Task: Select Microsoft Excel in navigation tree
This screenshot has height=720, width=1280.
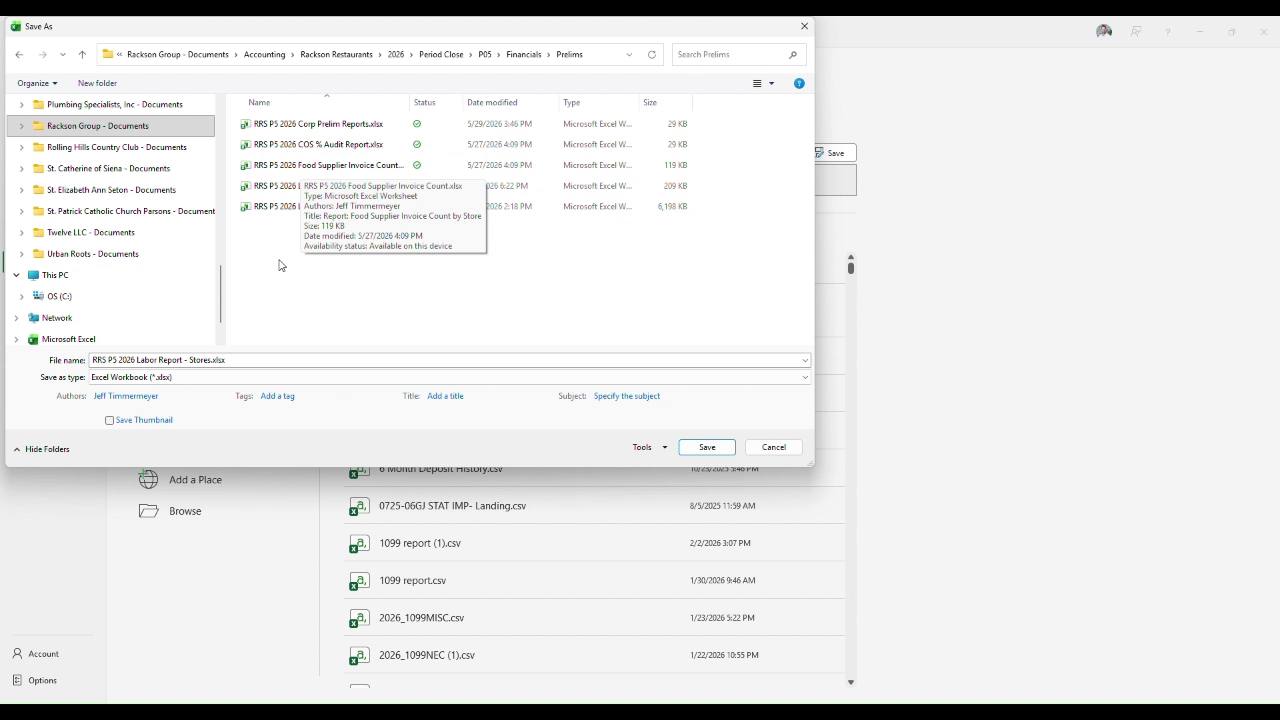Action: [68, 340]
